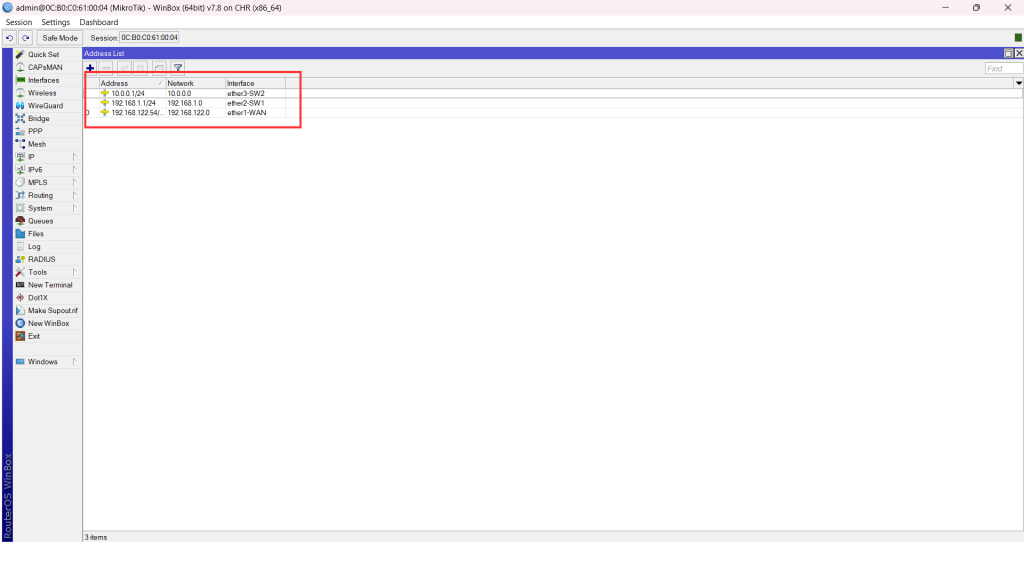Open the Session menu
Screen dimensions: 1024x576
[19, 22]
